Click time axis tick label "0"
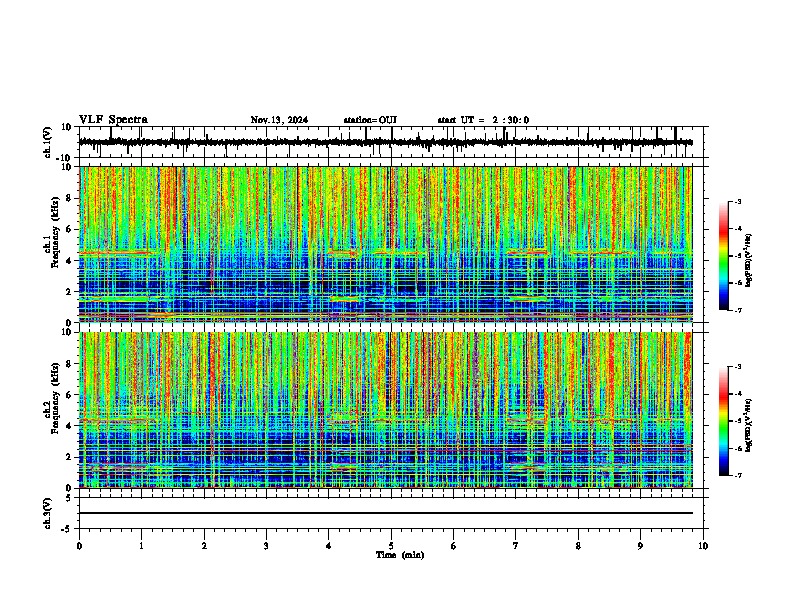792x612 pixels. pyautogui.click(x=79, y=546)
